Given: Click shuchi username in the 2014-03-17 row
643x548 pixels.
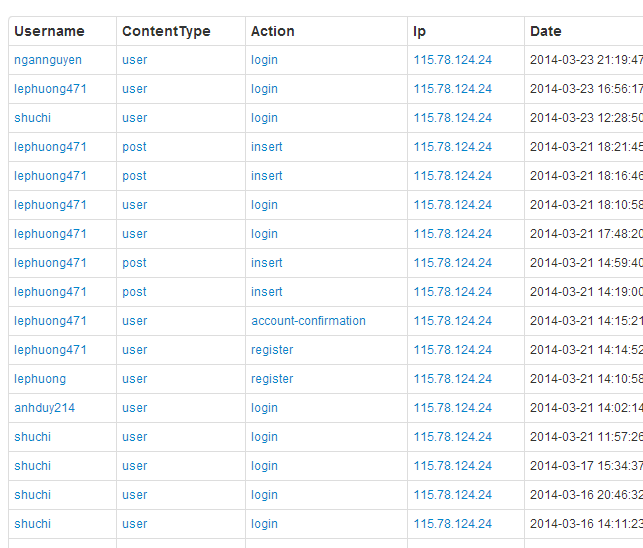Looking at the screenshot, I should click(x=32, y=466).
